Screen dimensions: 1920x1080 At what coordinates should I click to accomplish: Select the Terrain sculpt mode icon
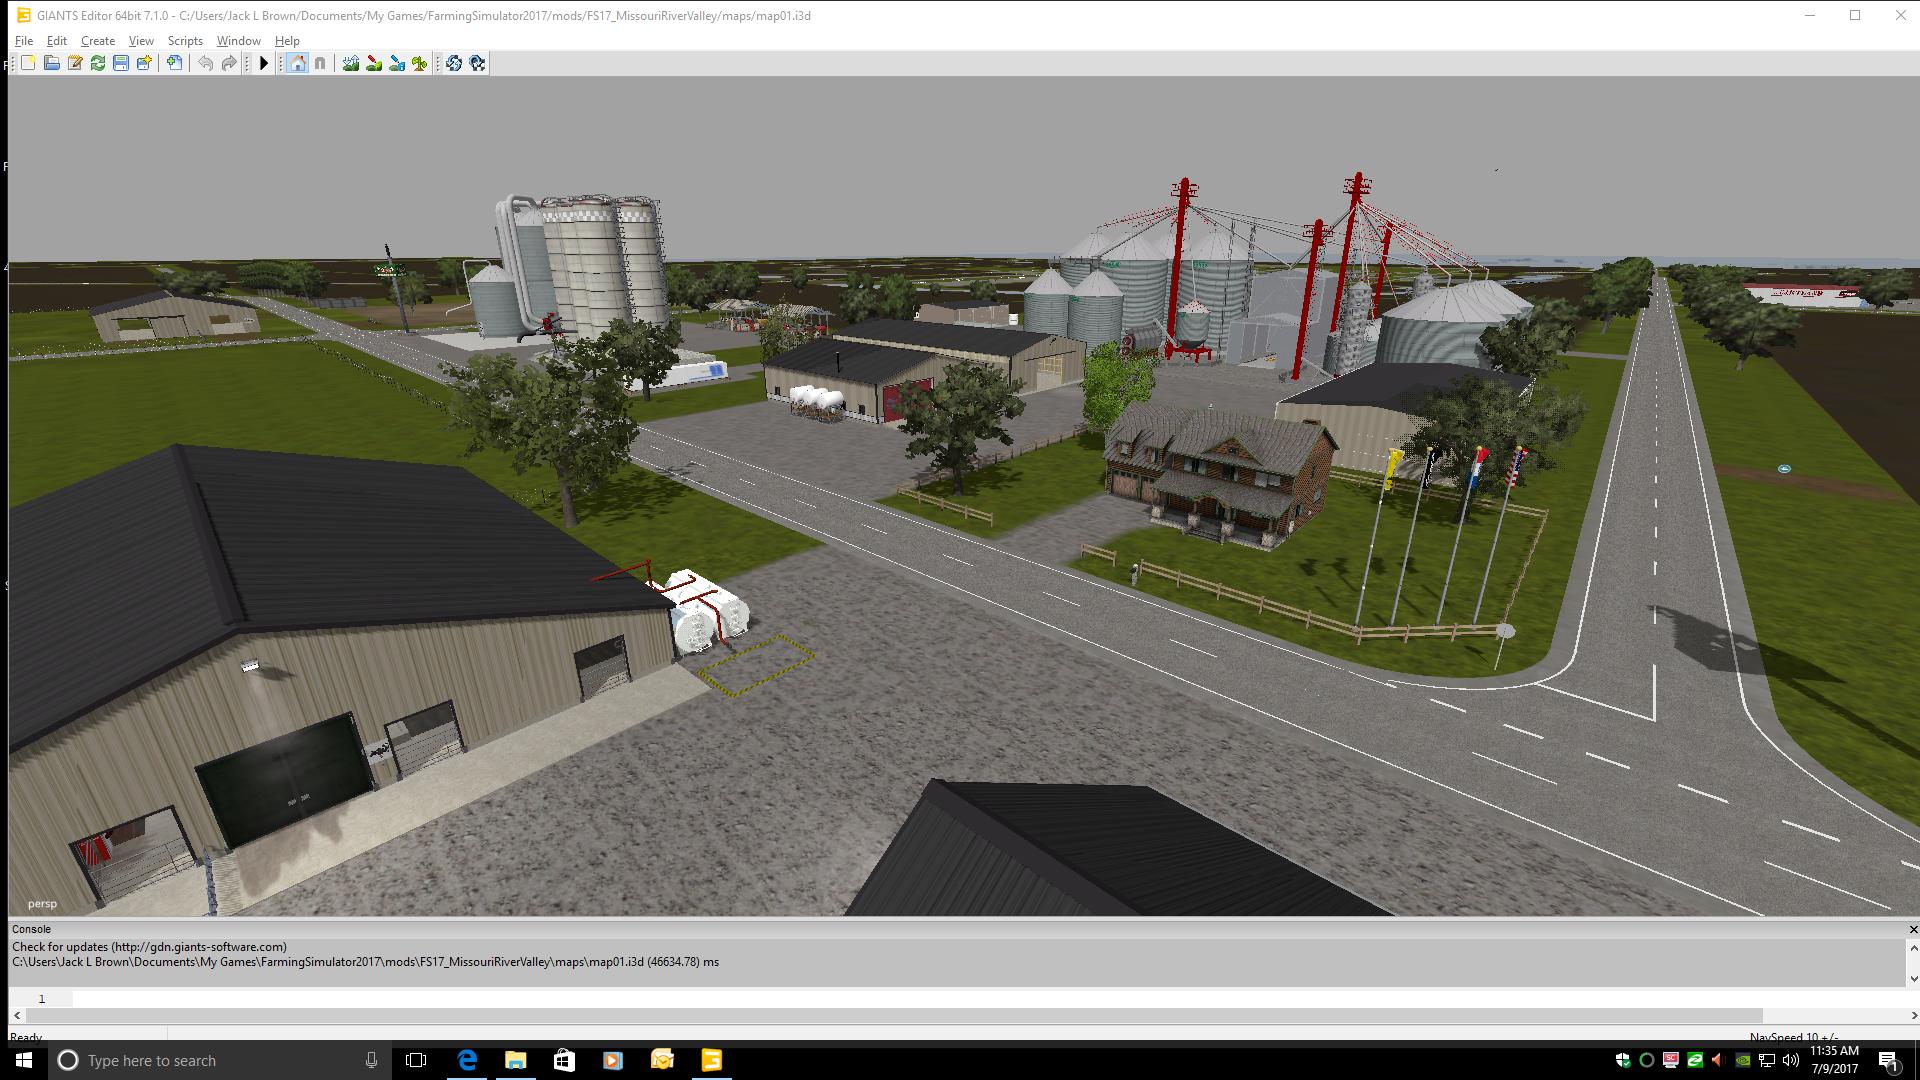click(x=351, y=63)
